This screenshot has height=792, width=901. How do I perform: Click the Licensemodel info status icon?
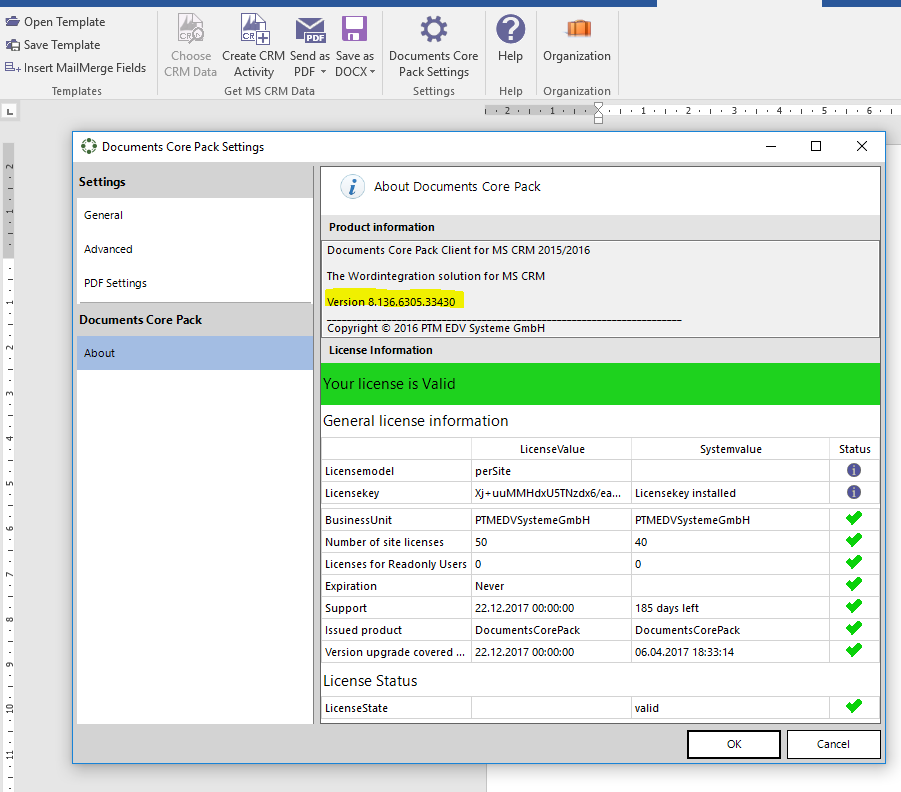pyautogui.click(x=854, y=470)
